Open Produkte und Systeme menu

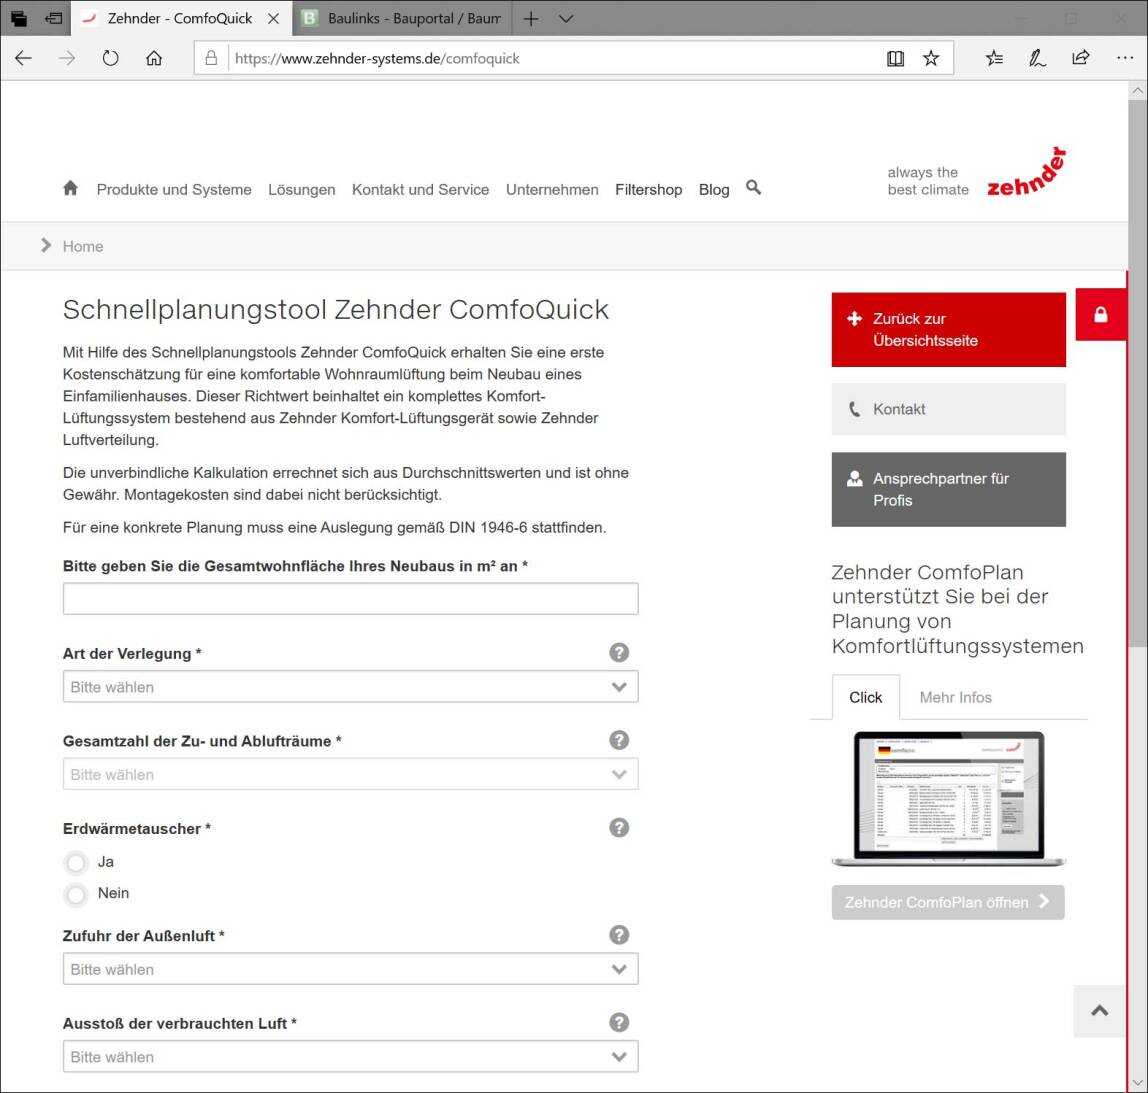point(174,190)
